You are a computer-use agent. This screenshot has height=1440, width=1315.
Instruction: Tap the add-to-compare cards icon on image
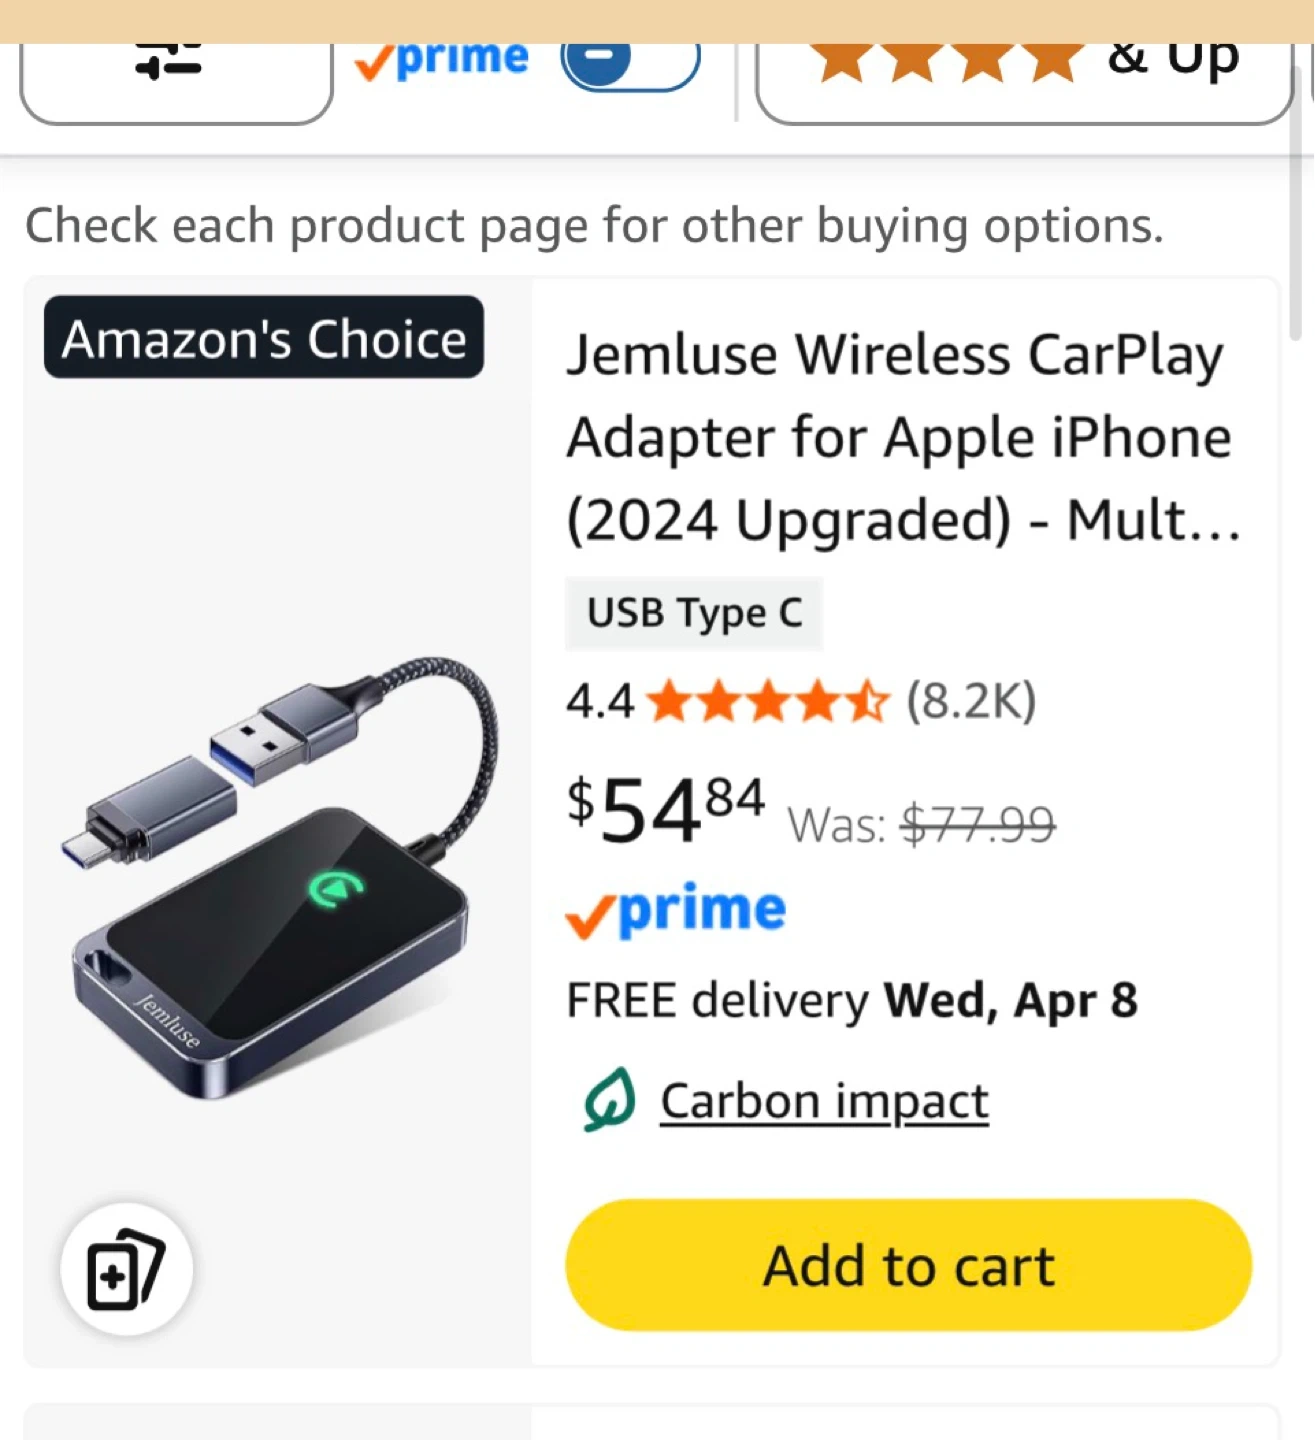[x=126, y=1269]
